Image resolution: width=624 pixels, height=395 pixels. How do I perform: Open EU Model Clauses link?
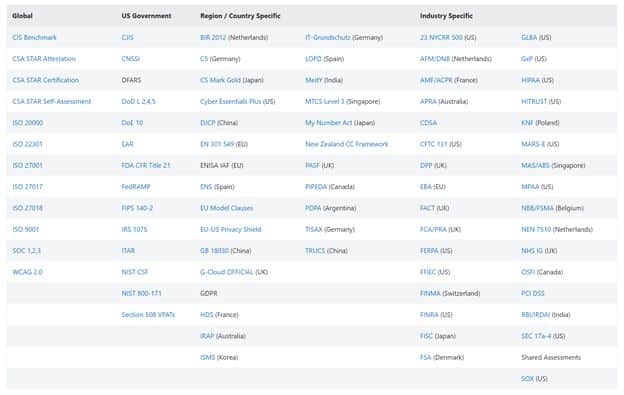226,208
